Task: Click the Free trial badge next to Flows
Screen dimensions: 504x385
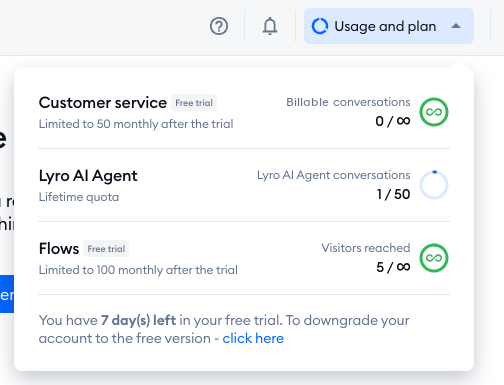Action: point(106,249)
